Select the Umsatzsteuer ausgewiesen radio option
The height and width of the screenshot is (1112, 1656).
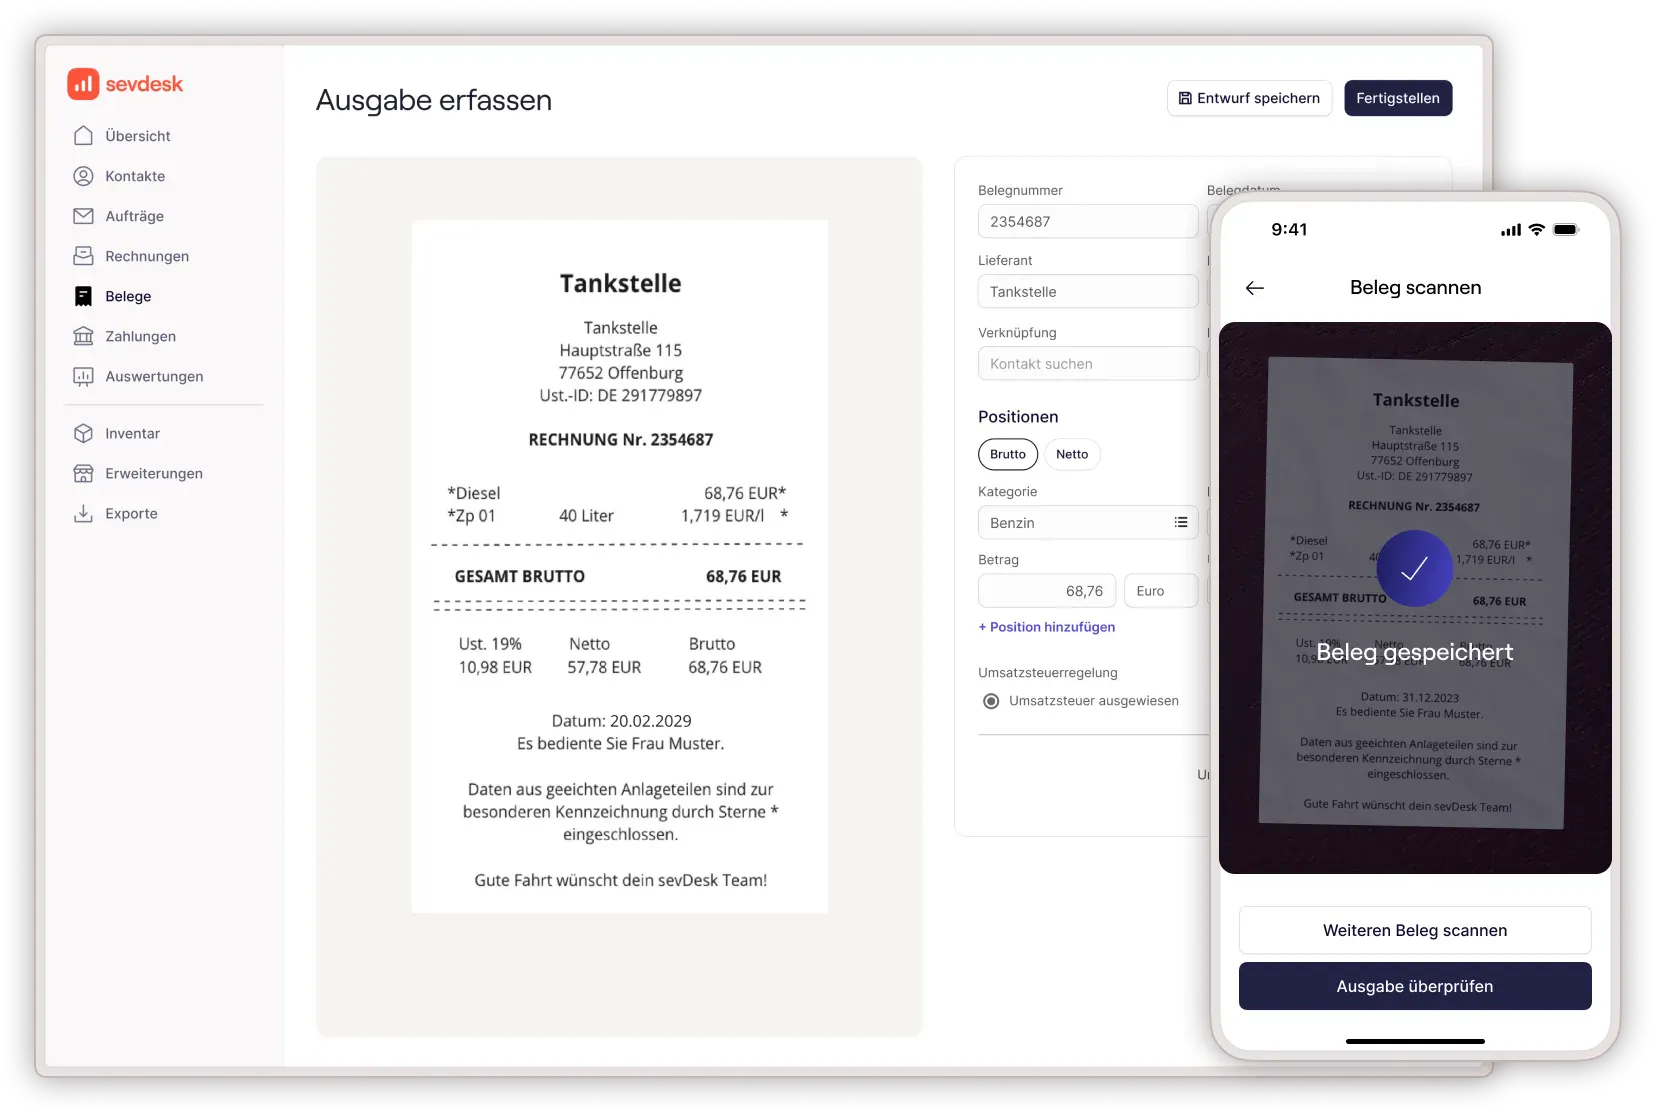[991, 701]
